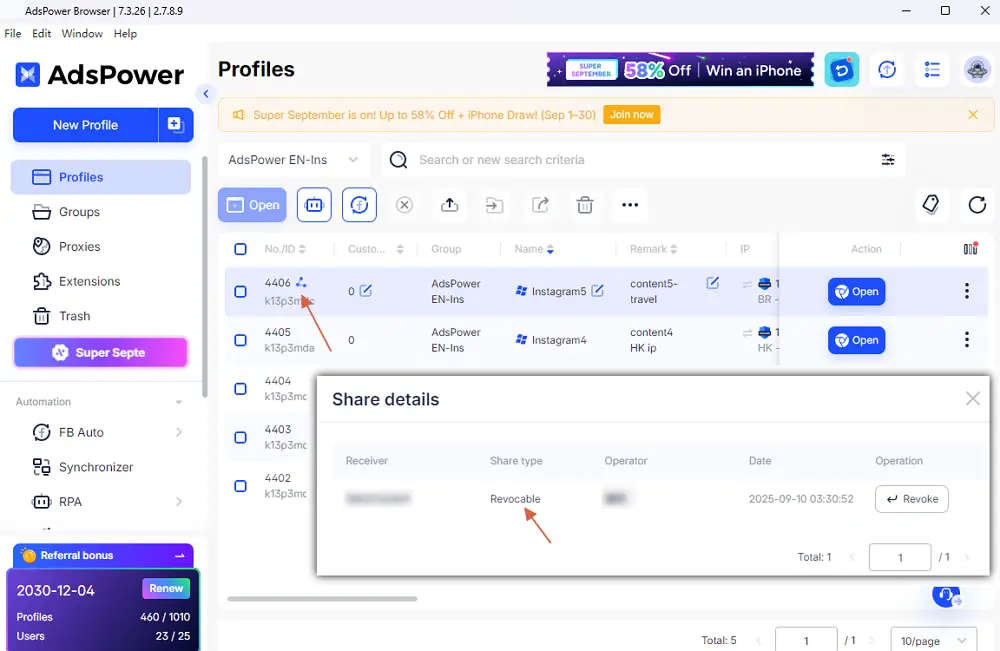The image size is (1000, 651).
Task: Refresh the profiles list
Action: coord(977,205)
